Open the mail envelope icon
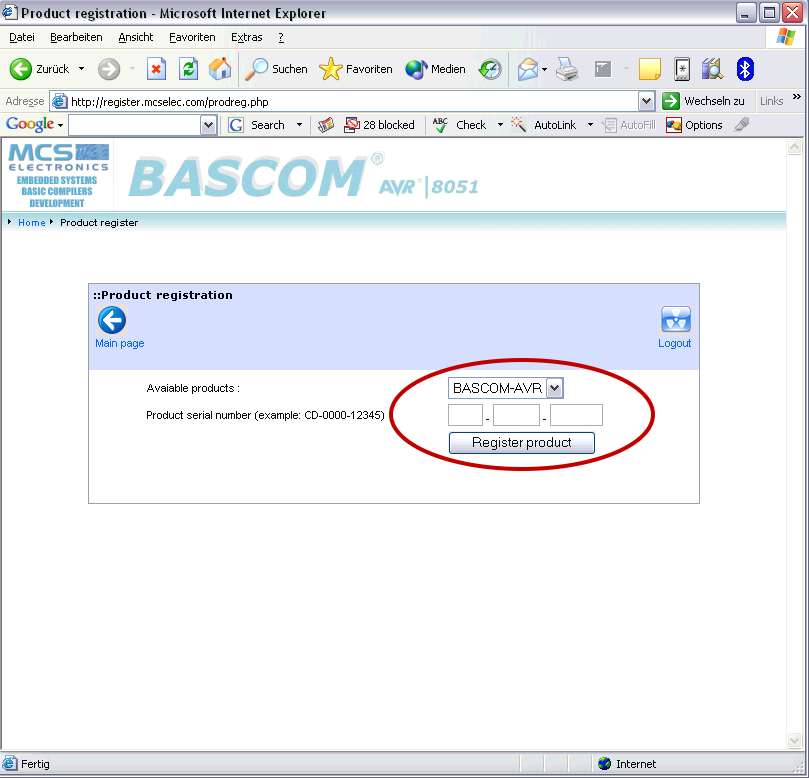 (528, 69)
